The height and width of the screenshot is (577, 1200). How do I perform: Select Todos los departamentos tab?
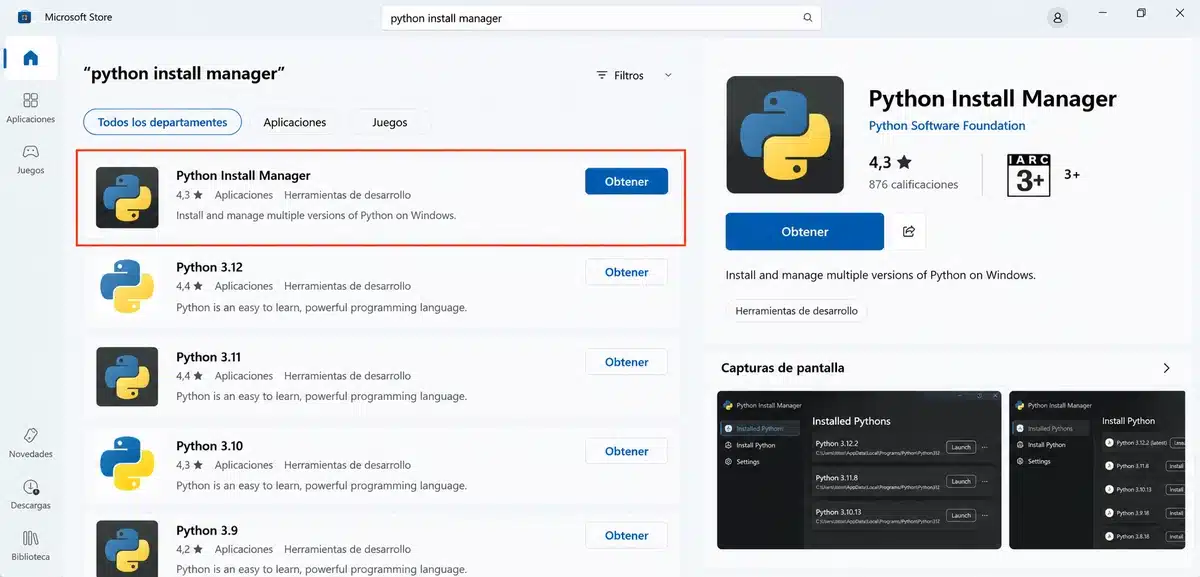click(162, 122)
